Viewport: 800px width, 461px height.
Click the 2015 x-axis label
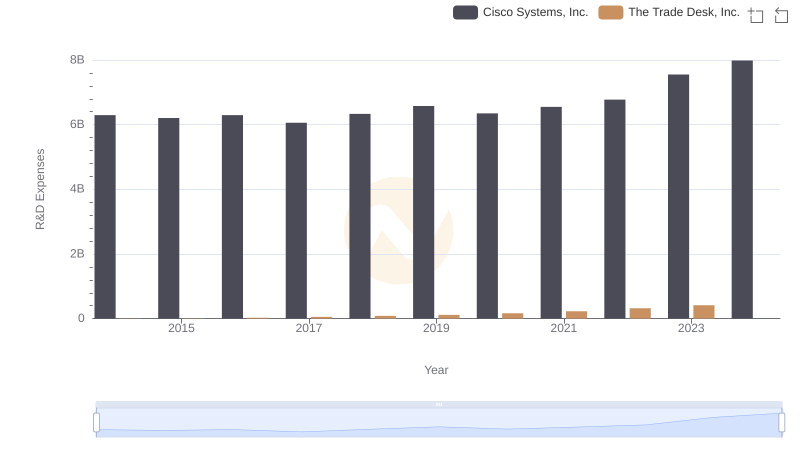(x=181, y=328)
